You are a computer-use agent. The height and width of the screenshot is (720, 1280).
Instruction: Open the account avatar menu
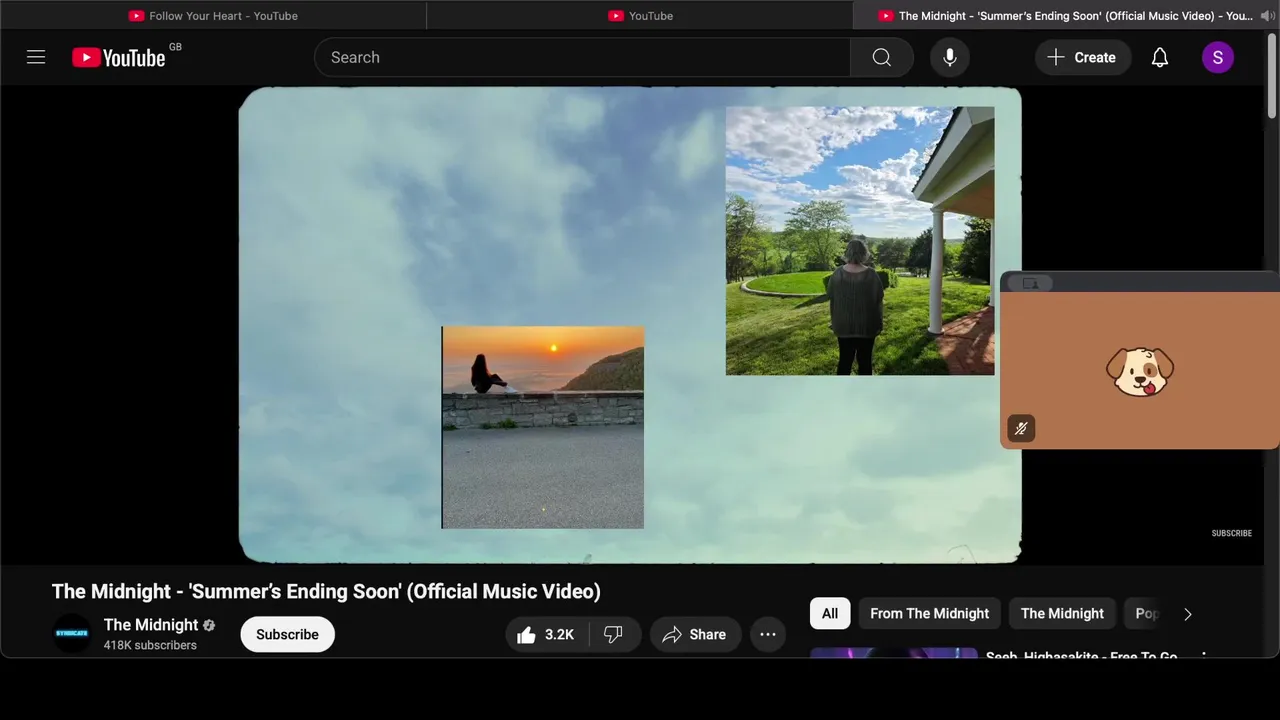[x=1217, y=57]
